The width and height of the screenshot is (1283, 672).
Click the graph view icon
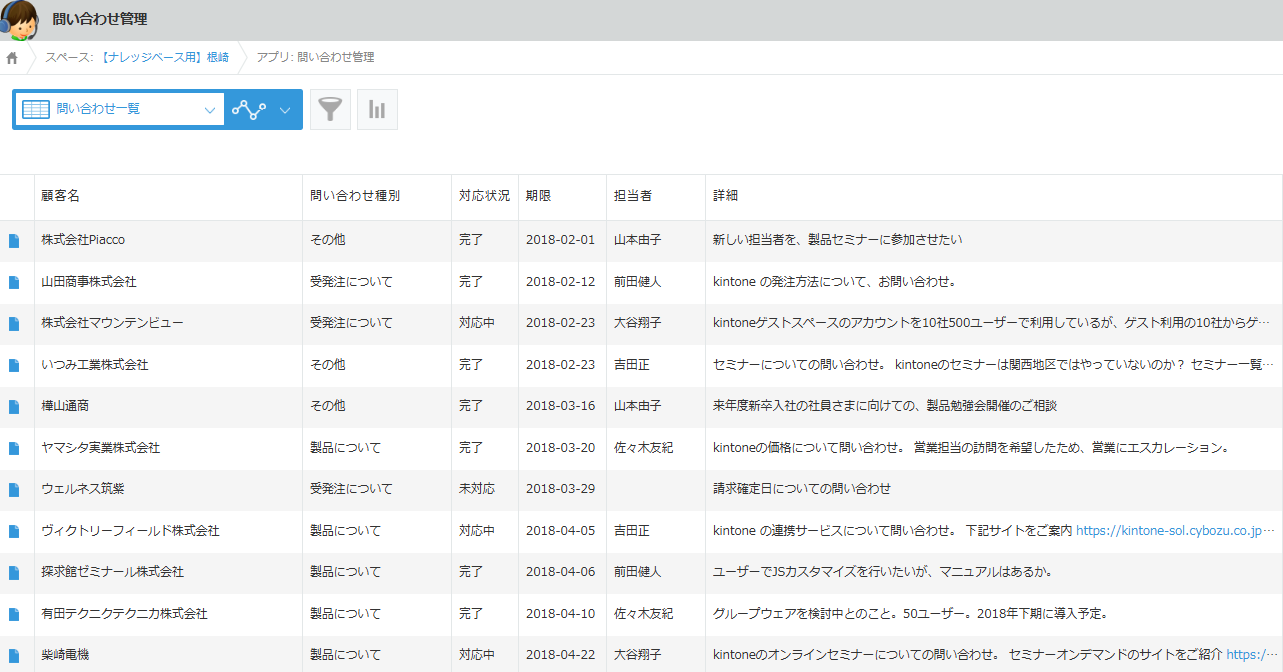coord(249,110)
